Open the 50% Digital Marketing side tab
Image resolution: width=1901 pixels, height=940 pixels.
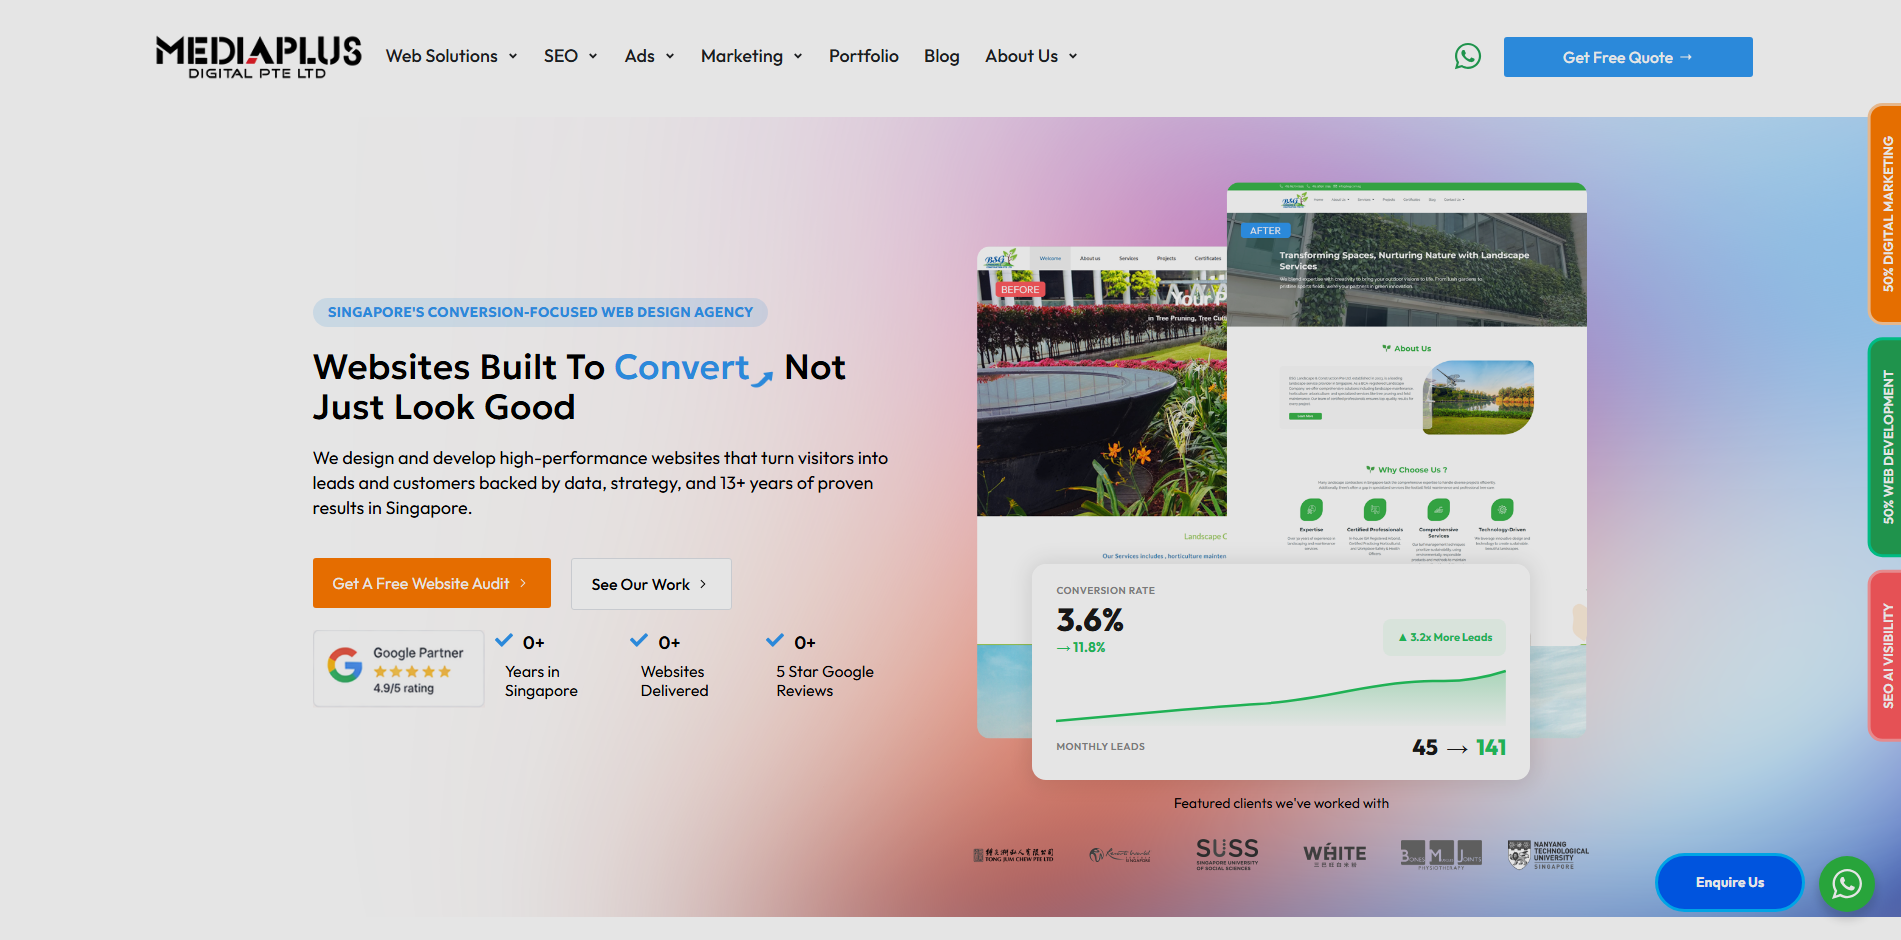click(x=1886, y=213)
